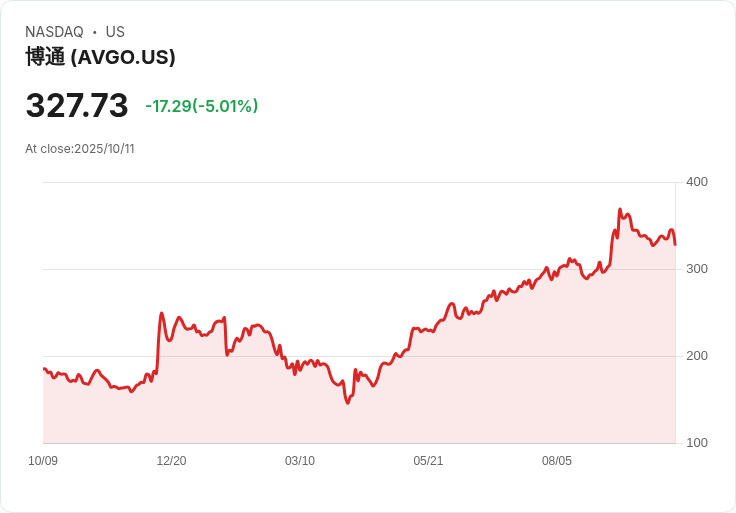The width and height of the screenshot is (736, 513).
Task: Select the 12/20 date marker
Action: tap(171, 461)
